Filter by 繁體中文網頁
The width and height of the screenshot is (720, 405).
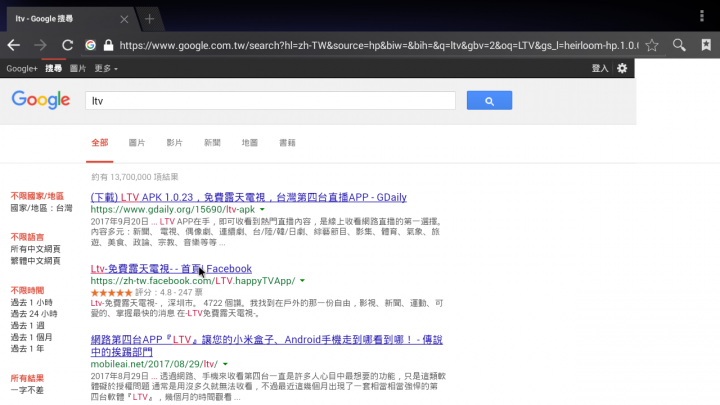pos(35,261)
